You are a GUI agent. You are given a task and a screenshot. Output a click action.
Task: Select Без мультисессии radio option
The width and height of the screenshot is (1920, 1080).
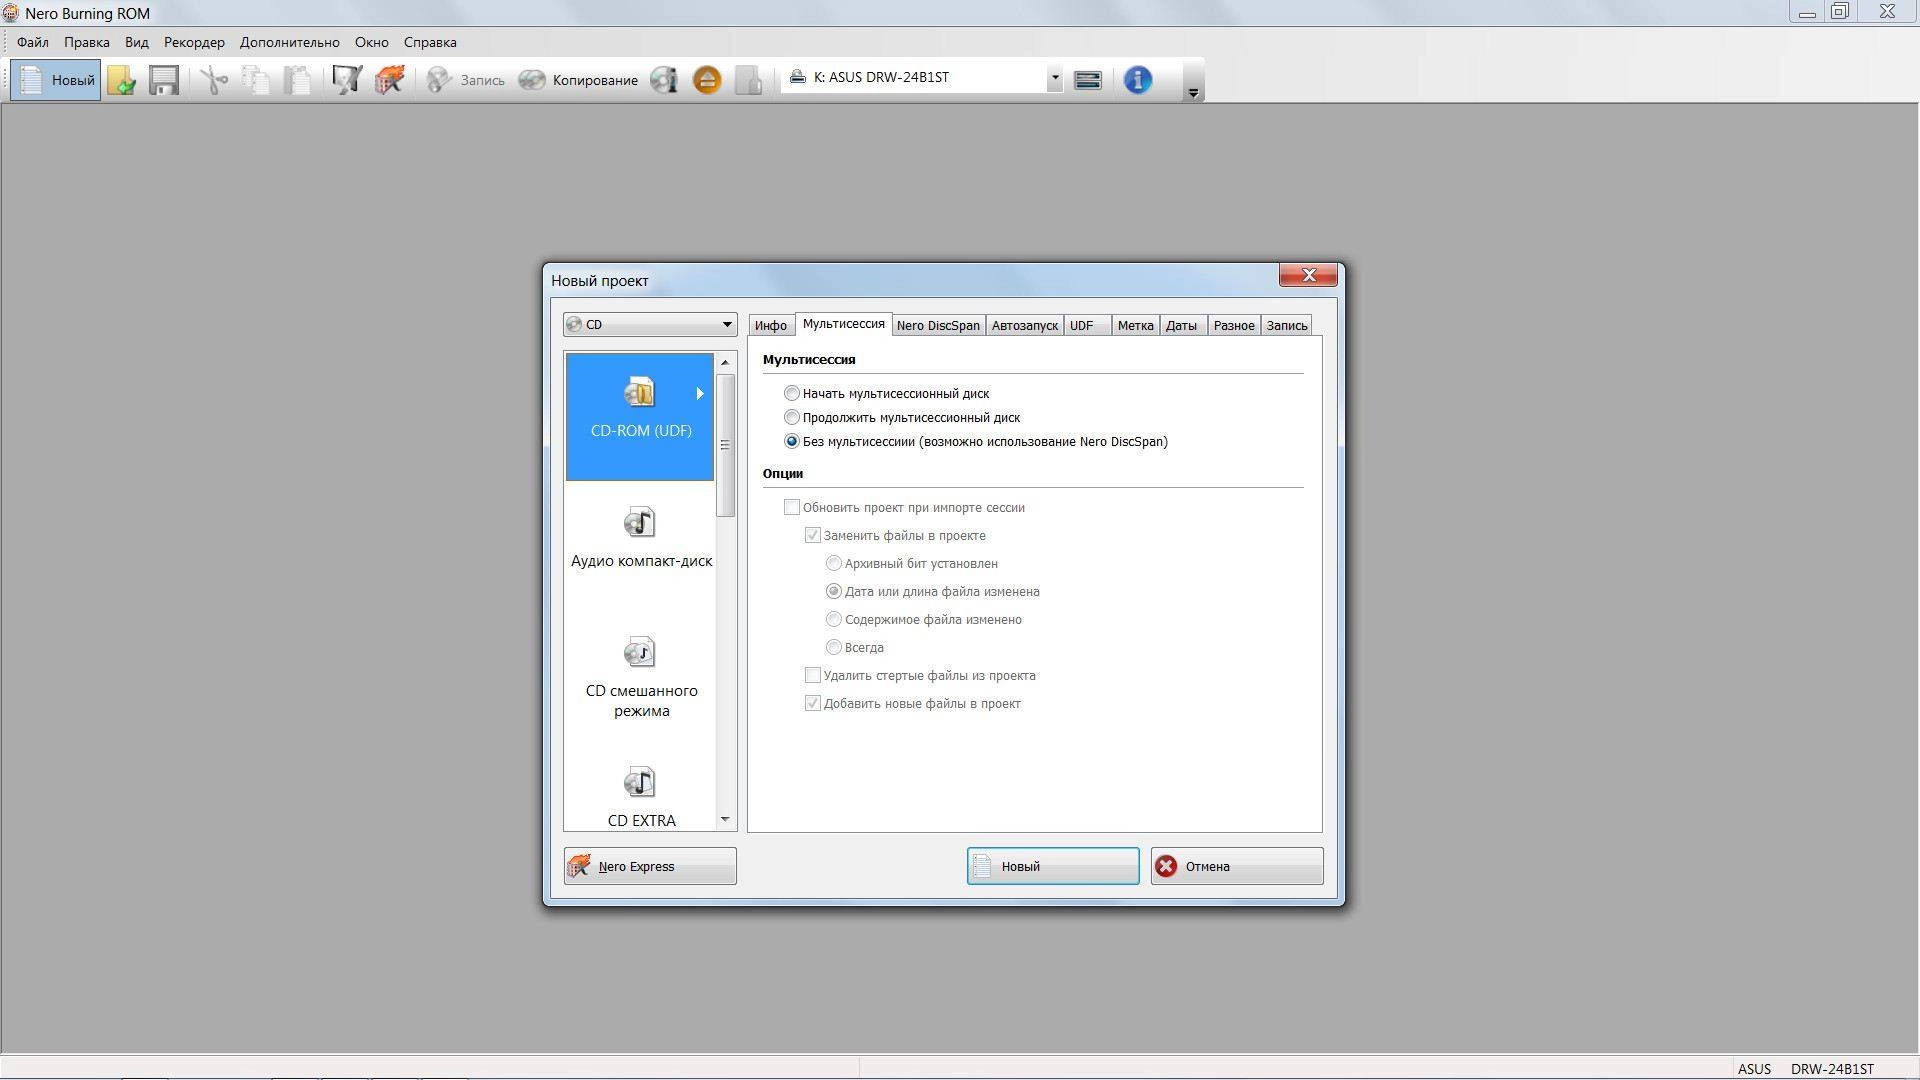(x=792, y=442)
